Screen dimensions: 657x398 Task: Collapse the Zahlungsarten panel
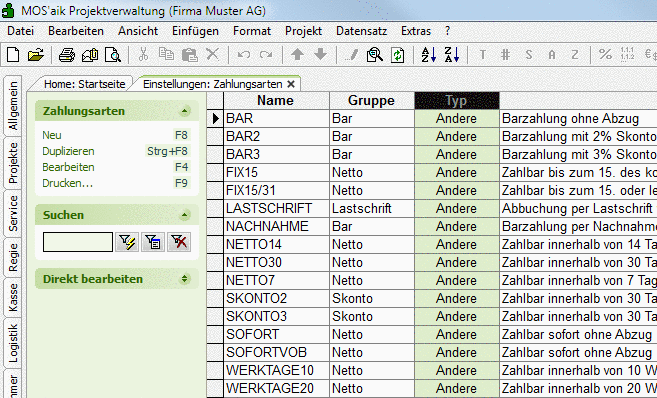(x=184, y=111)
